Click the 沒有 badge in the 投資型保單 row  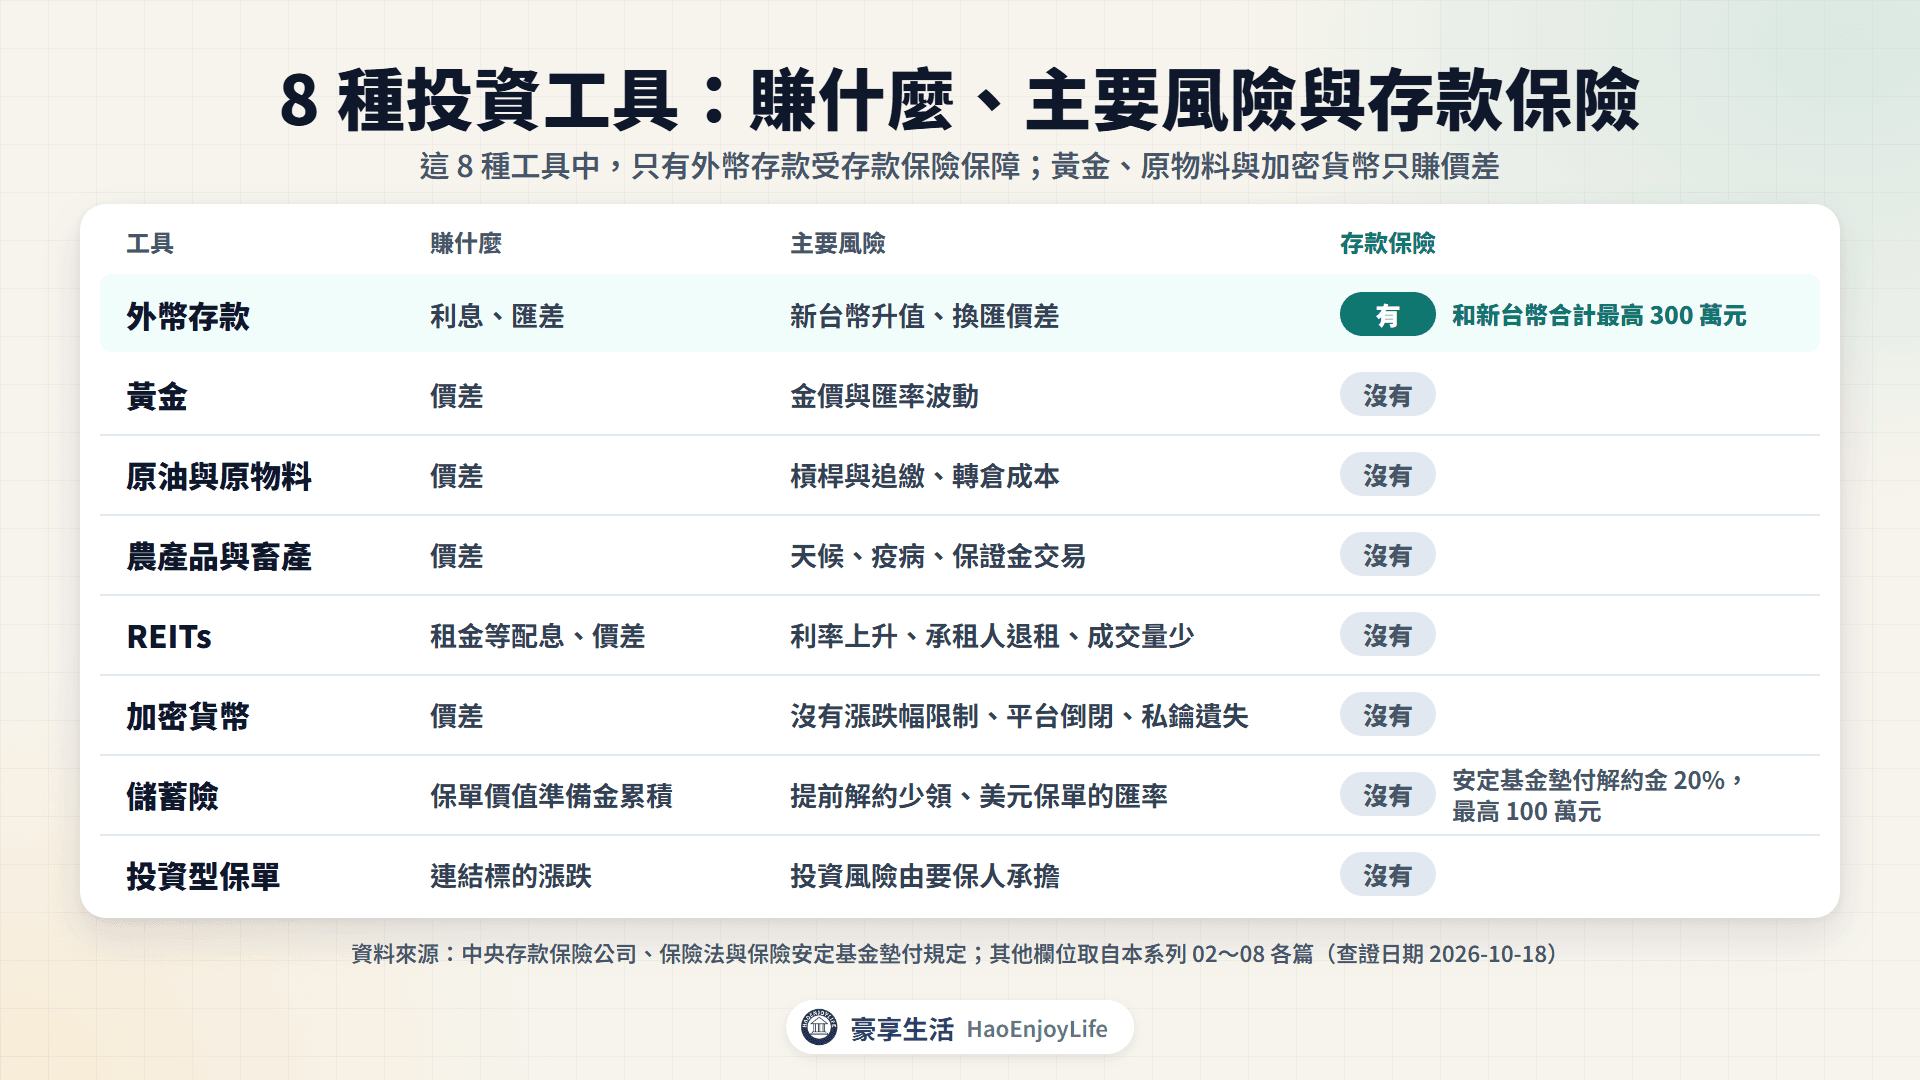coord(1387,875)
